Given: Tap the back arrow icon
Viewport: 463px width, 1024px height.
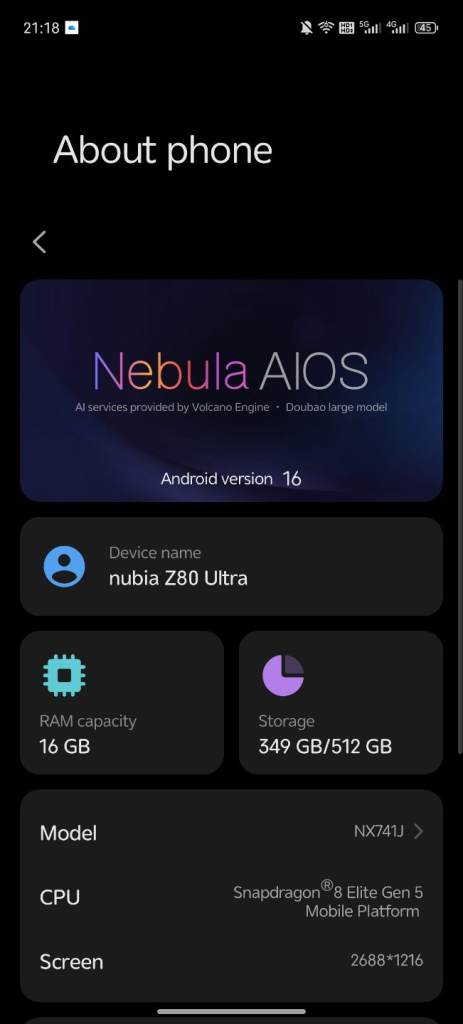Looking at the screenshot, I should tap(39, 242).
